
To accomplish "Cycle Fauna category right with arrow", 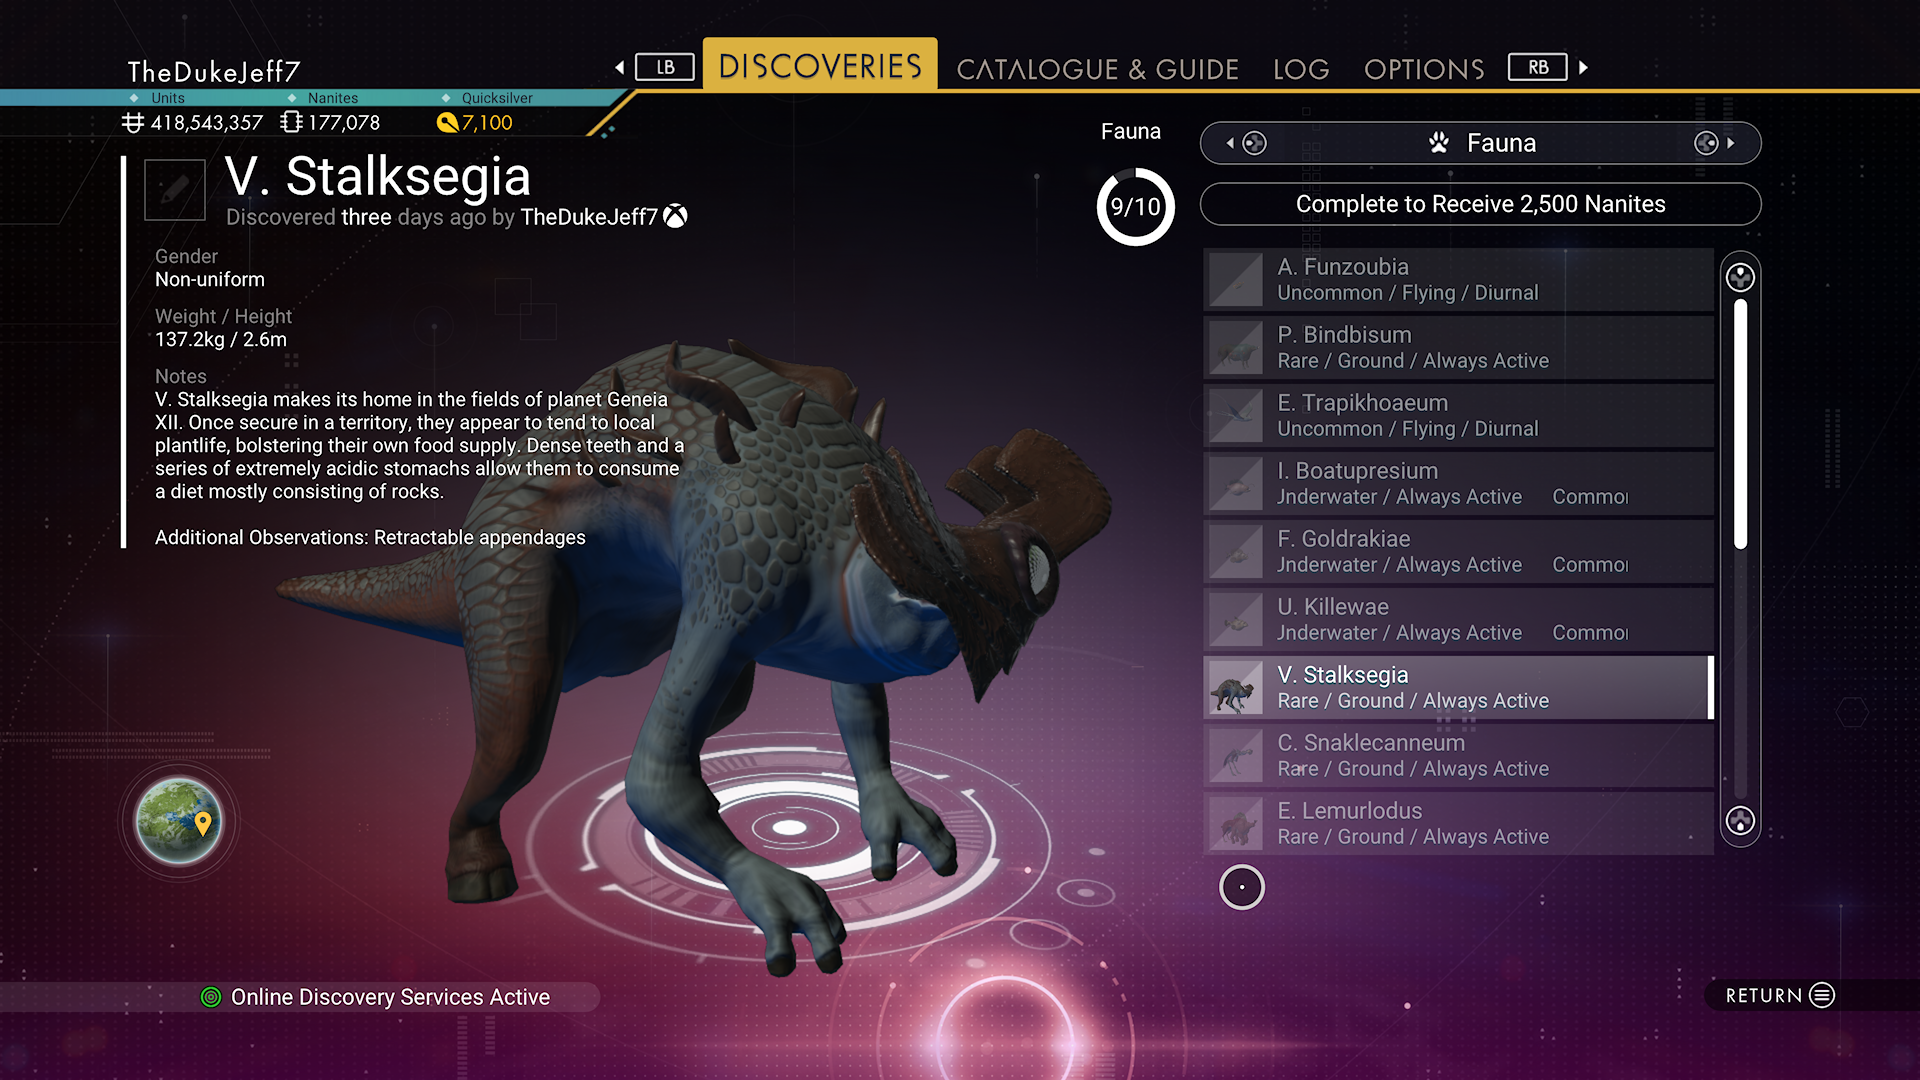I will coord(1730,143).
